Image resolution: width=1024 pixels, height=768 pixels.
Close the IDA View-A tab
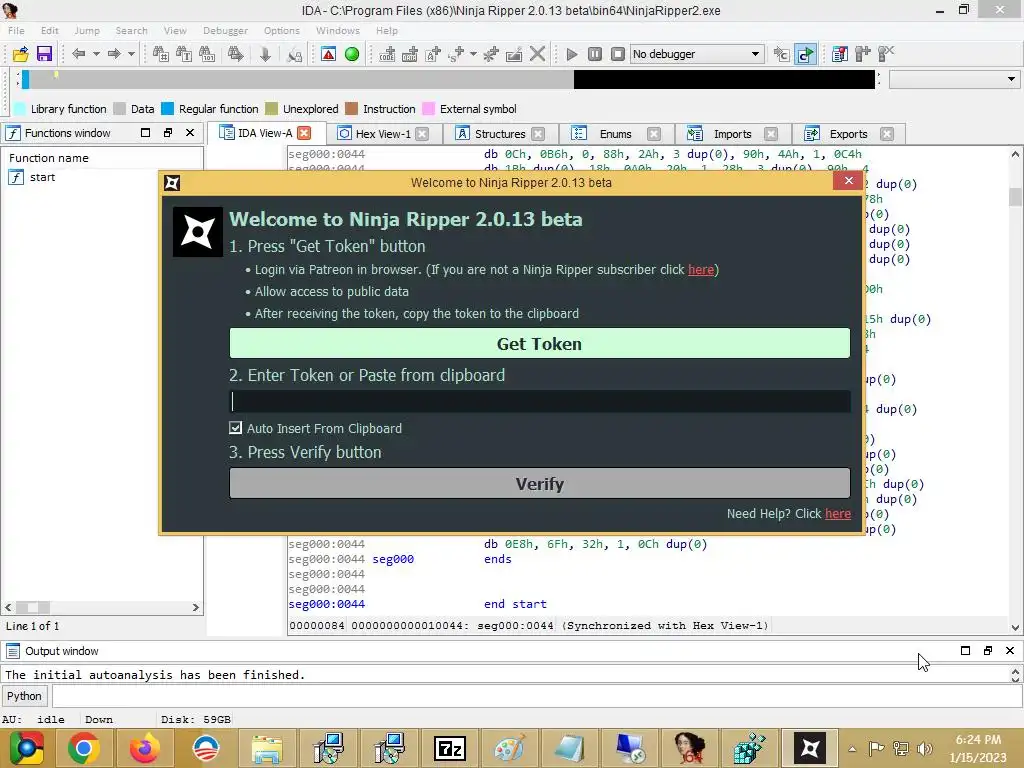click(304, 133)
